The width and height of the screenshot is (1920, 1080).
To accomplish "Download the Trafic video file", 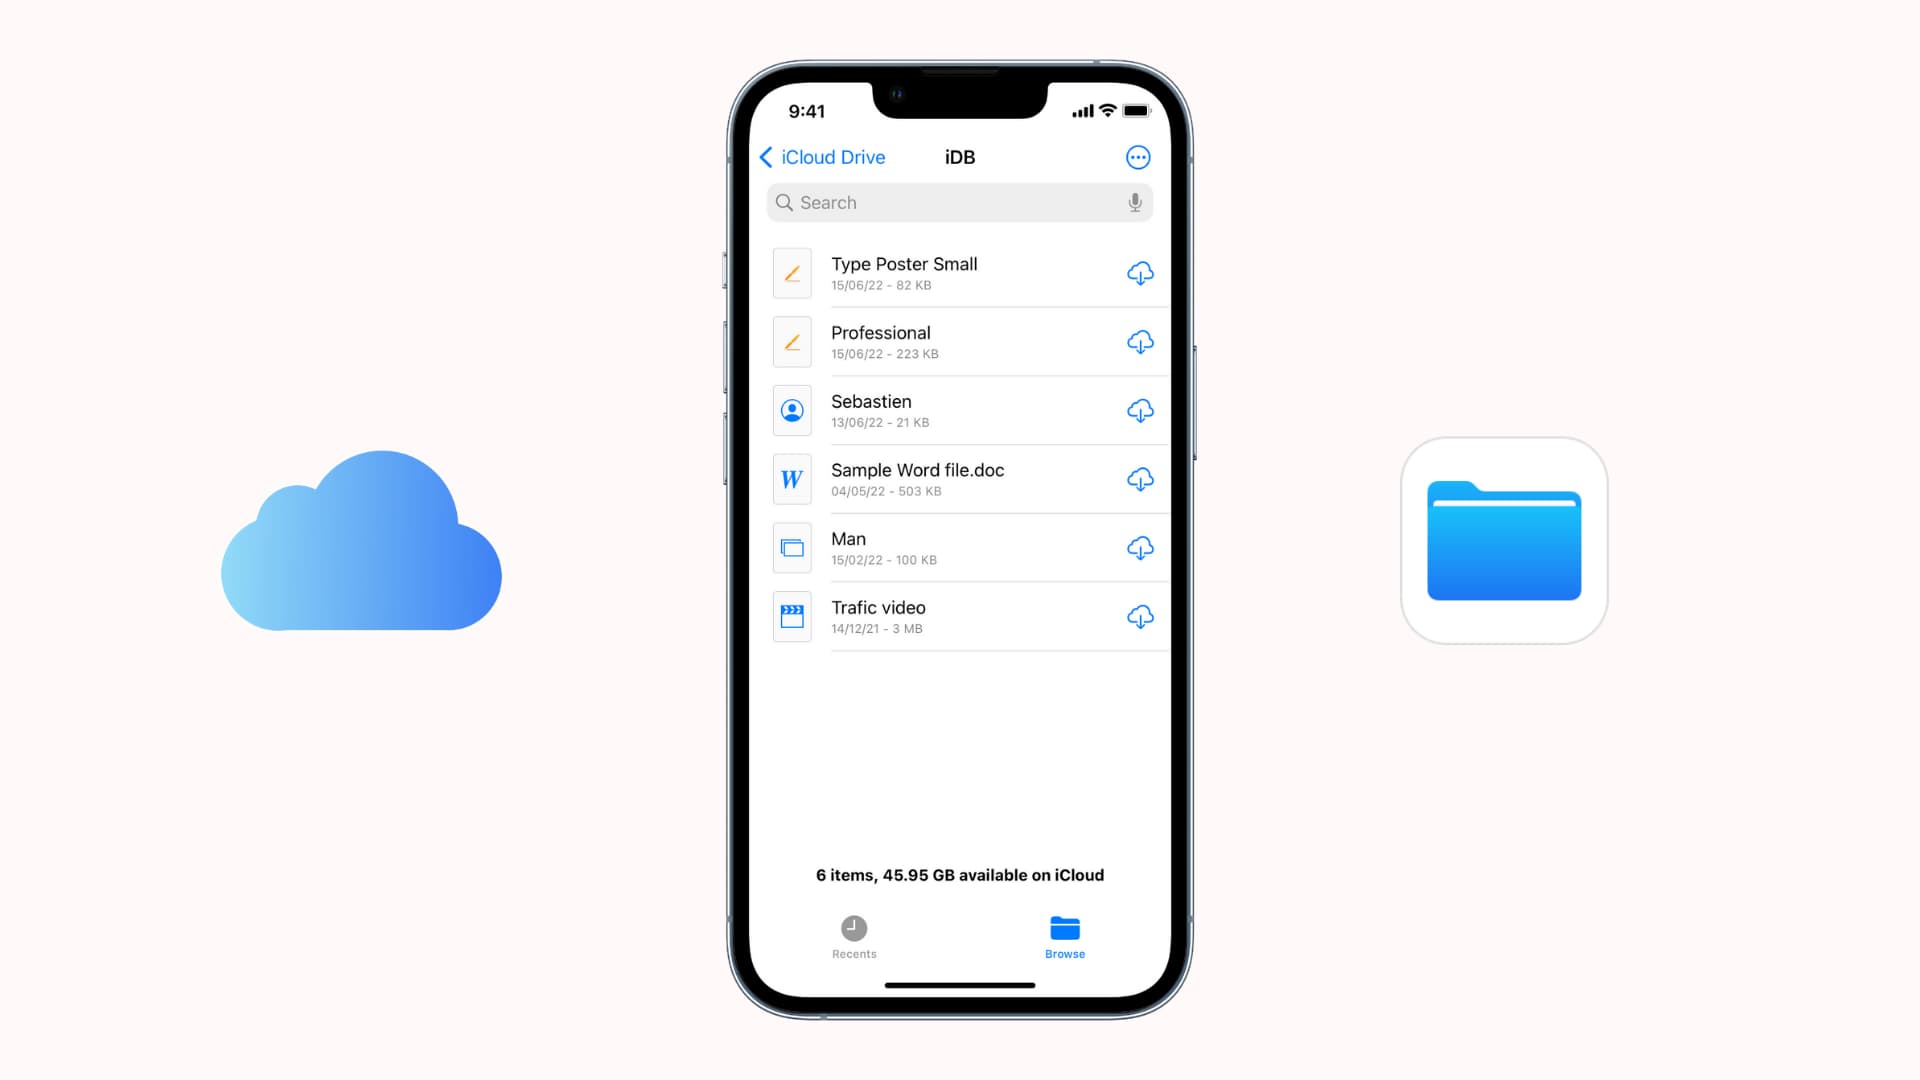I will [1137, 616].
